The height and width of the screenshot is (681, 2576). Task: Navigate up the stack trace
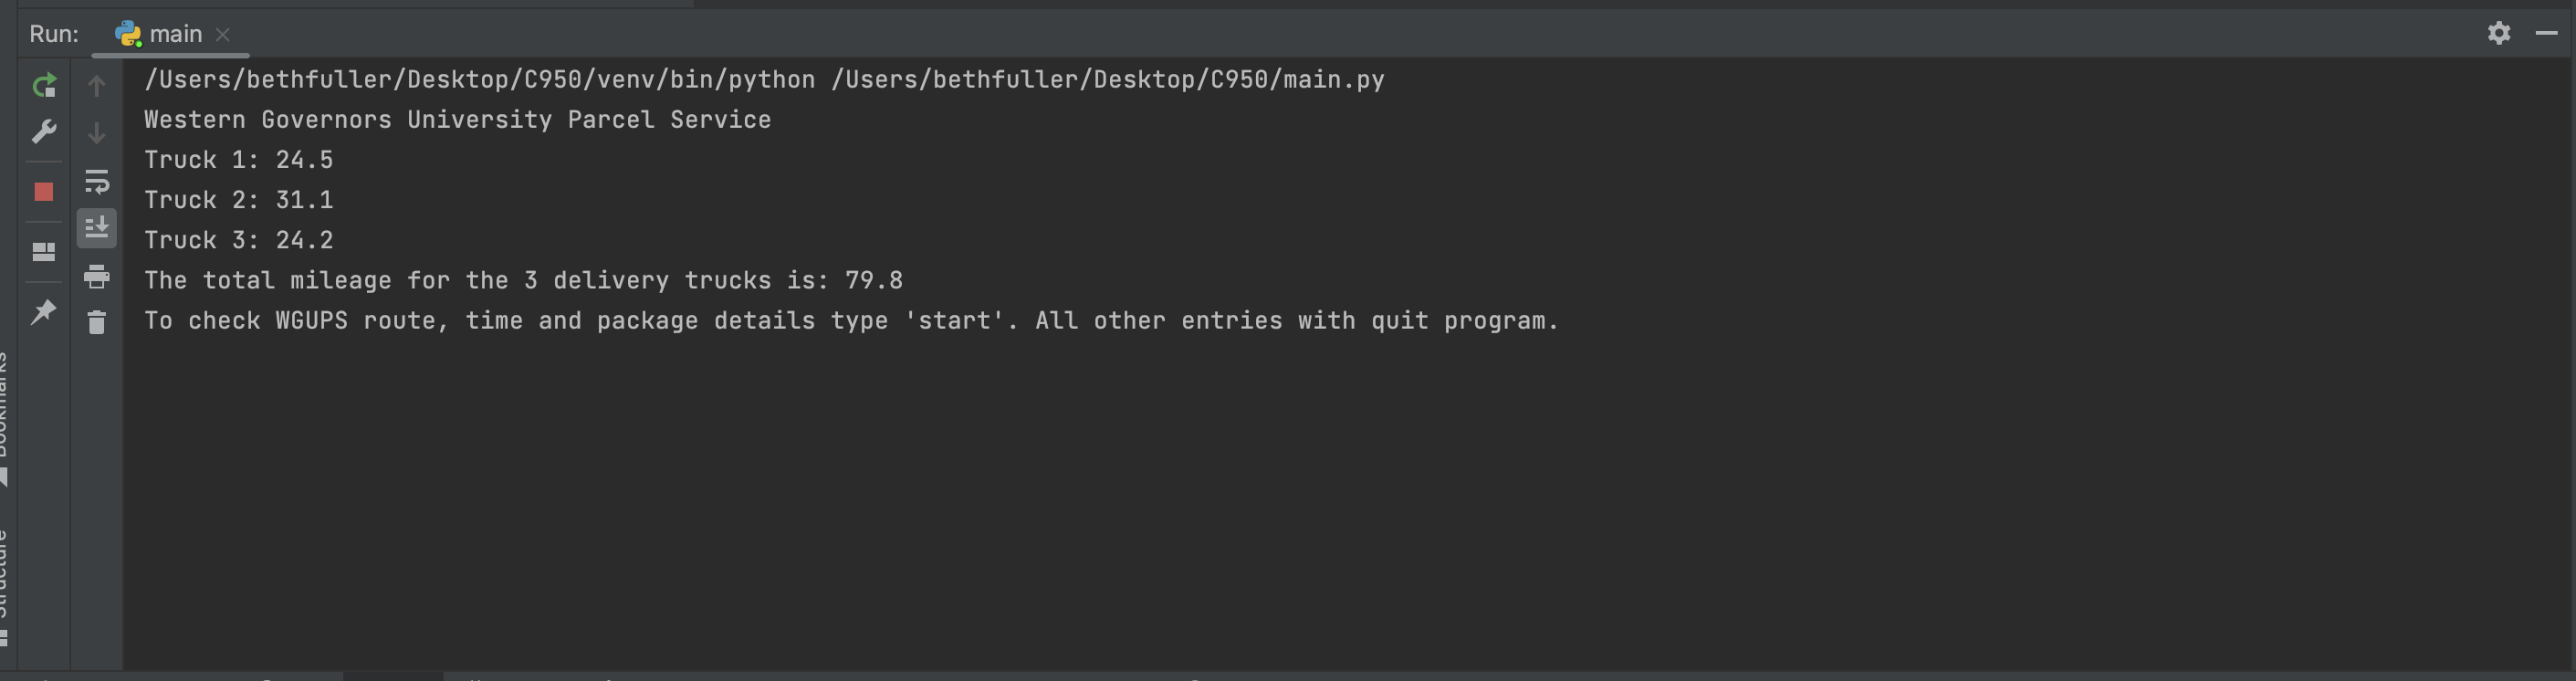tap(97, 85)
